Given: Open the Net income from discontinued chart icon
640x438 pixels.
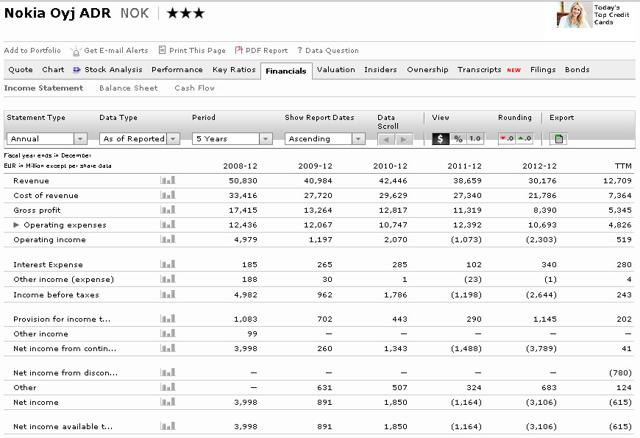Looking at the screenshot, I should [x=168, y=372].
